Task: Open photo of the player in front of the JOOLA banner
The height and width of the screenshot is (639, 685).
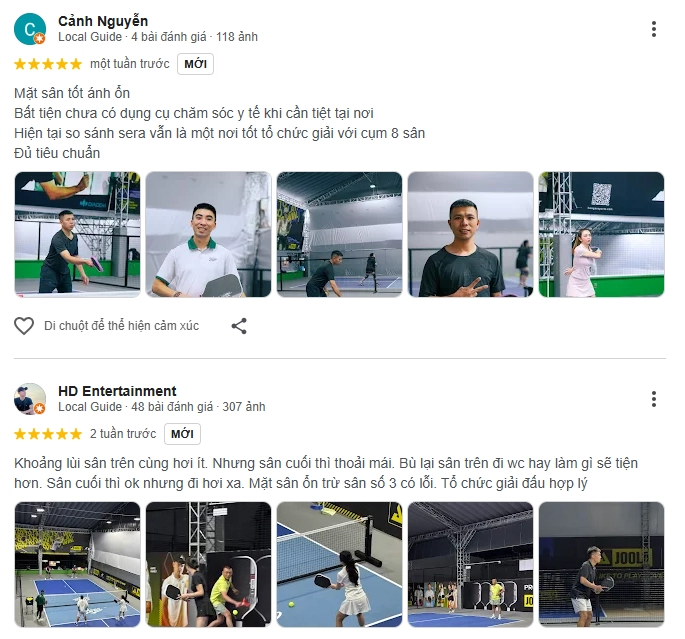Action: (602, 564)
